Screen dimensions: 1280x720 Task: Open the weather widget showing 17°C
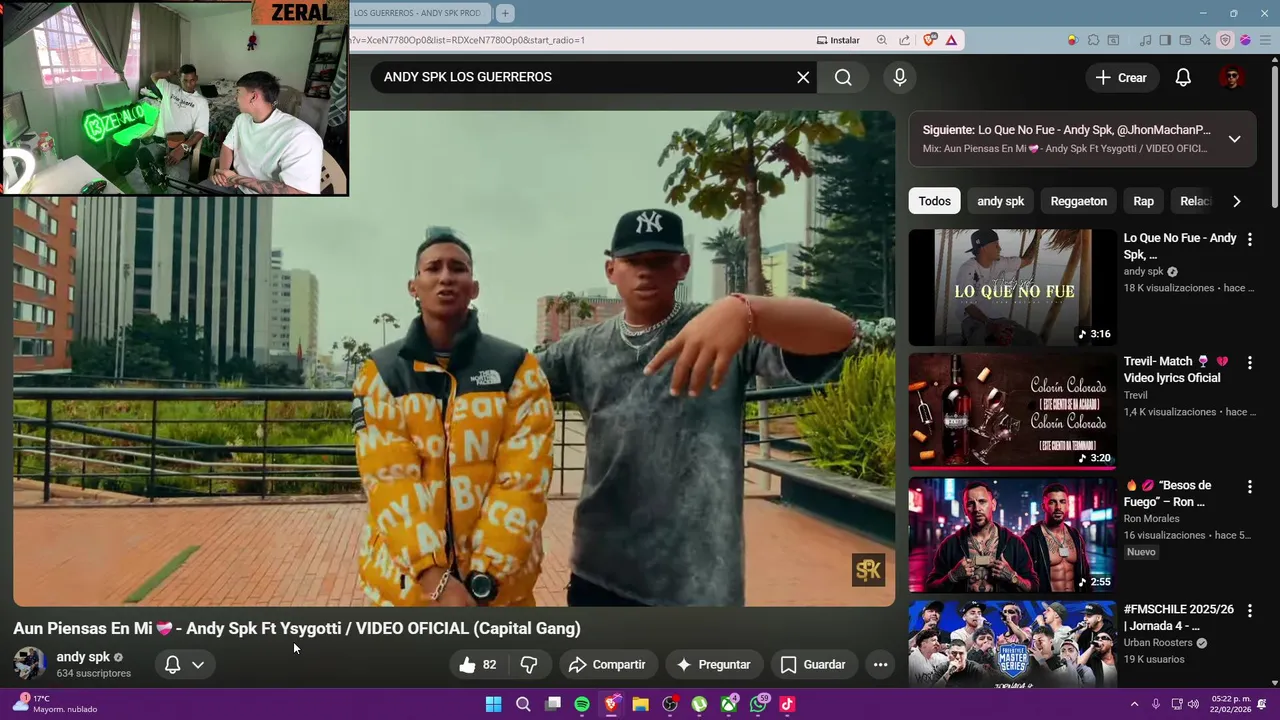pos(55,704)
